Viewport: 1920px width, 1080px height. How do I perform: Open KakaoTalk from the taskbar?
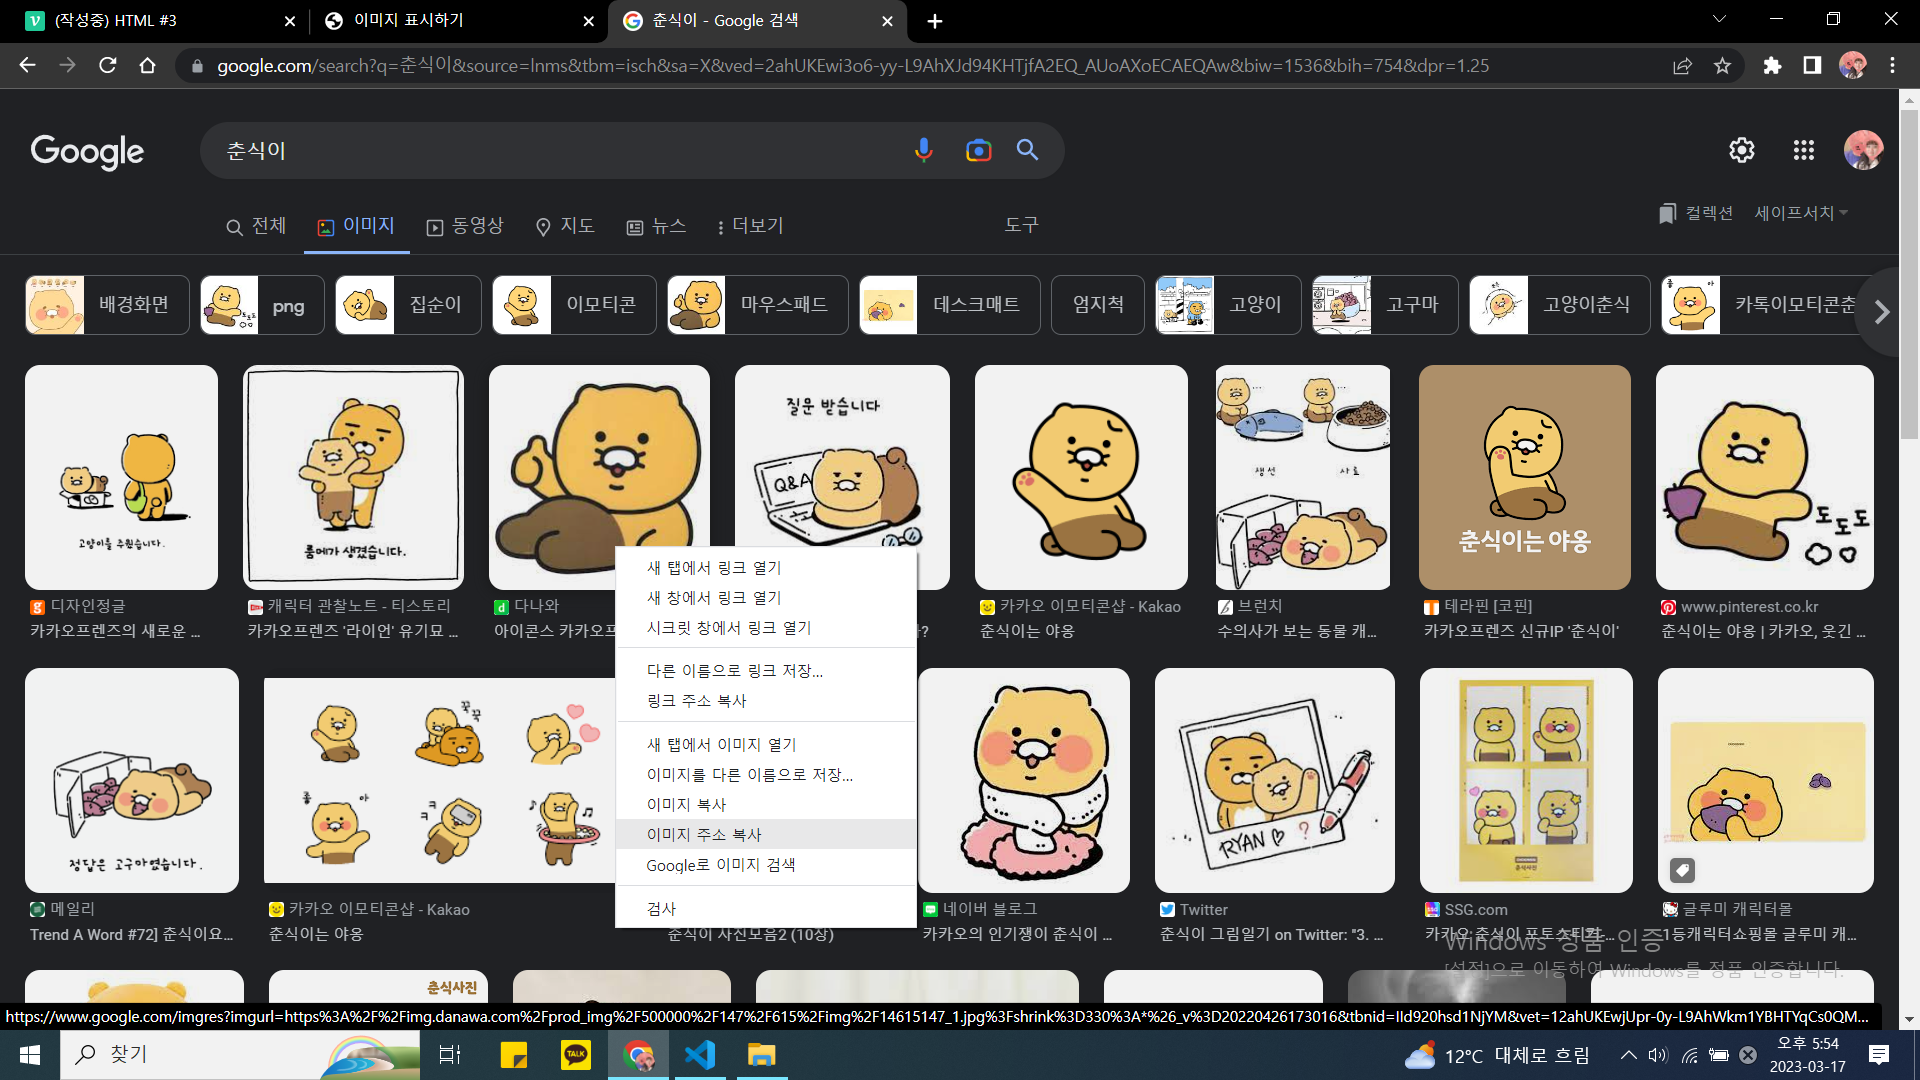tap(576, 1055)
